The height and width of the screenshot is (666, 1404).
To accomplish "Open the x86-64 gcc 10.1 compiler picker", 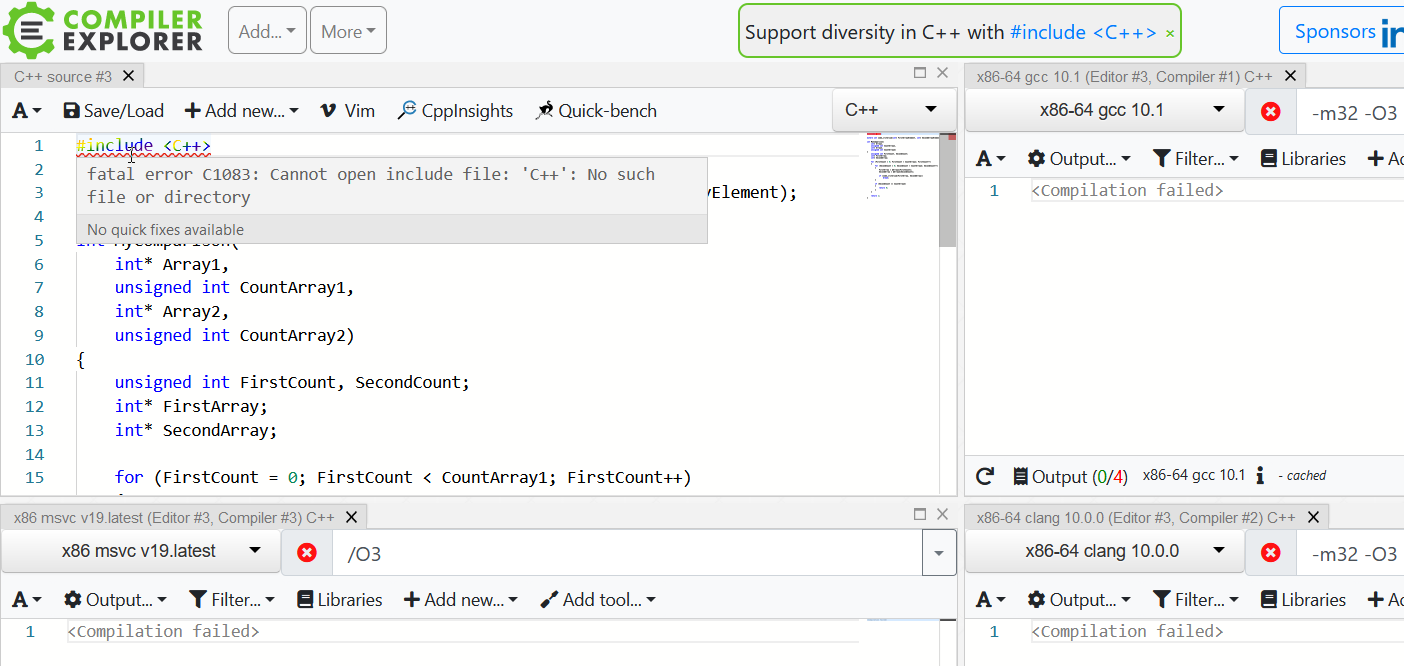I will point(1104,110).
